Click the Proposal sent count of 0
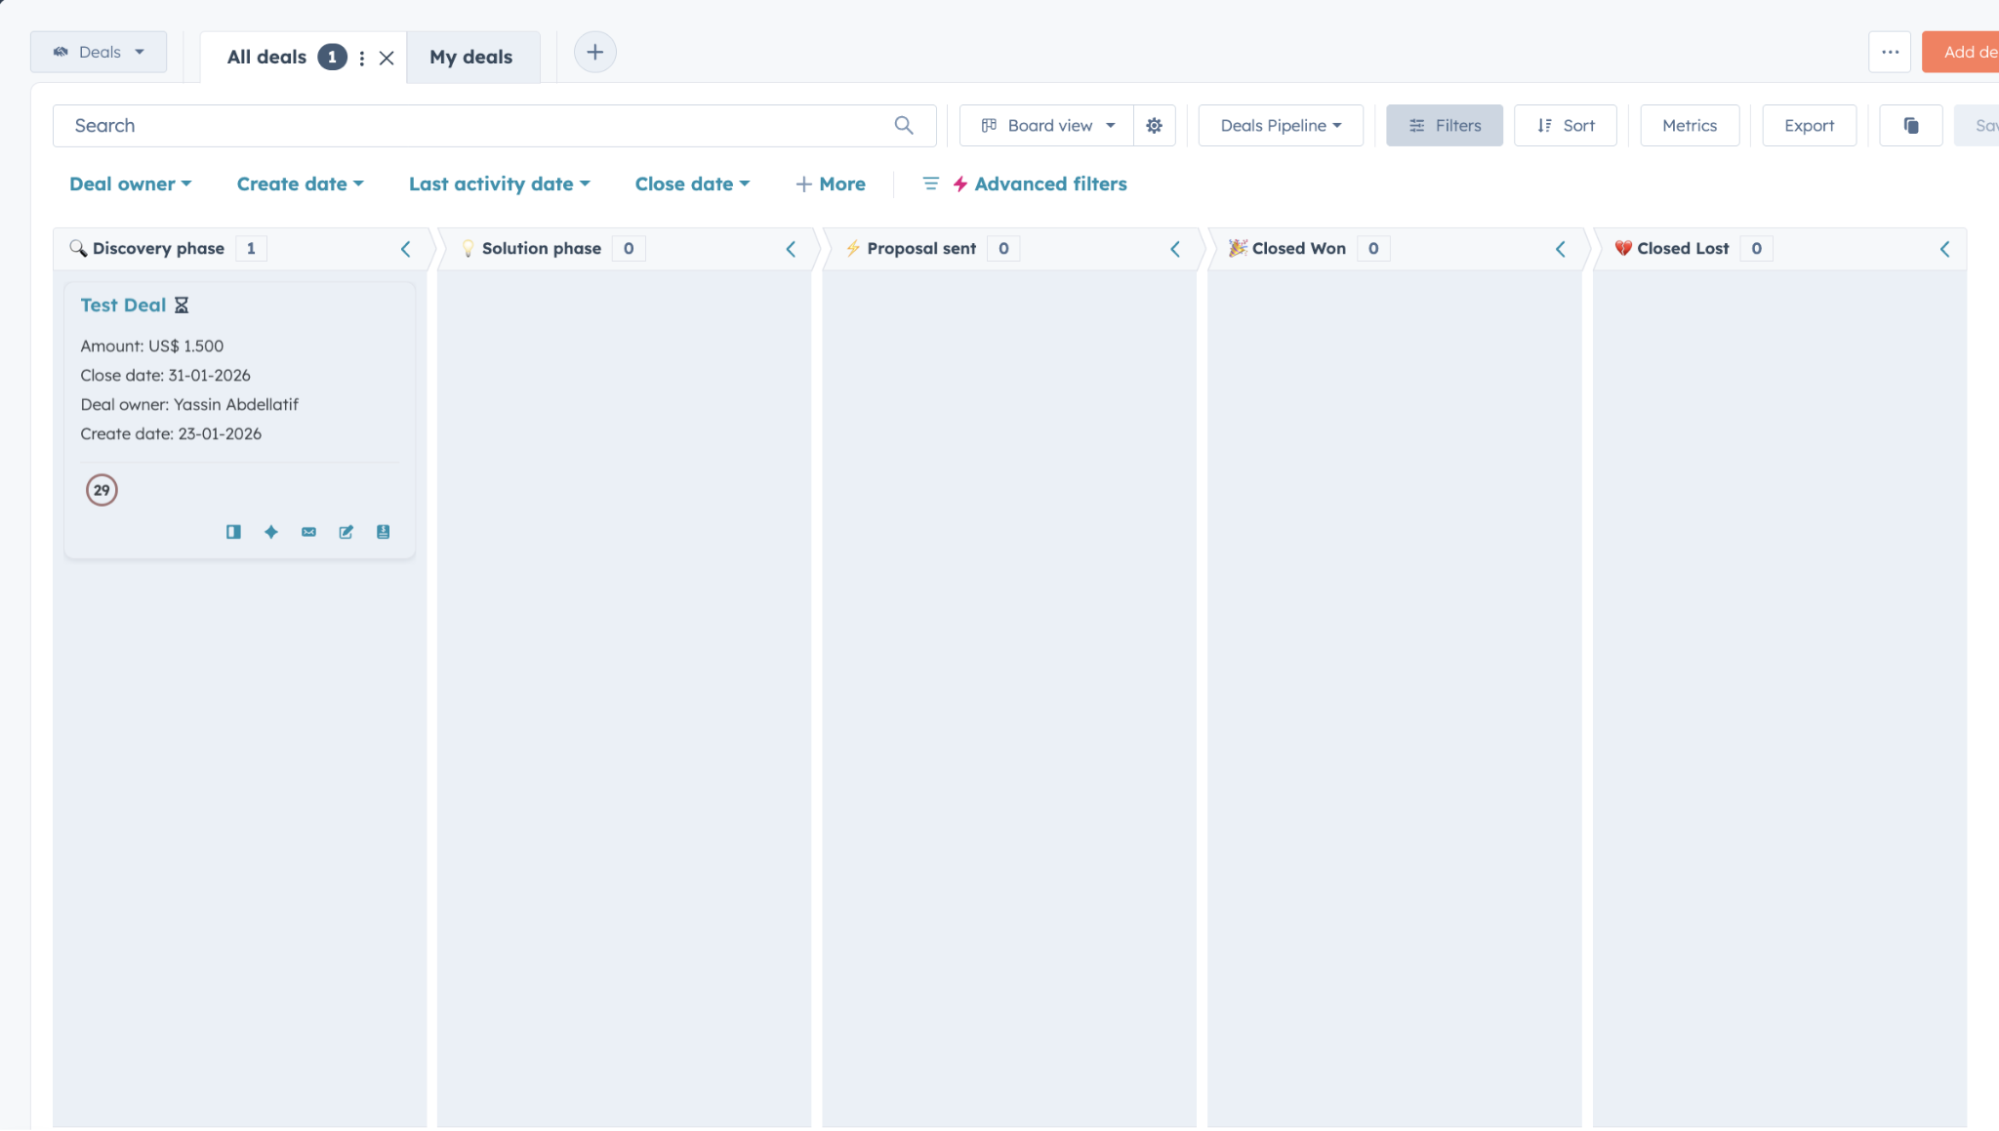This screenshot has width=1999, height=1131. pyautogui.click(x=1003, y=248)
